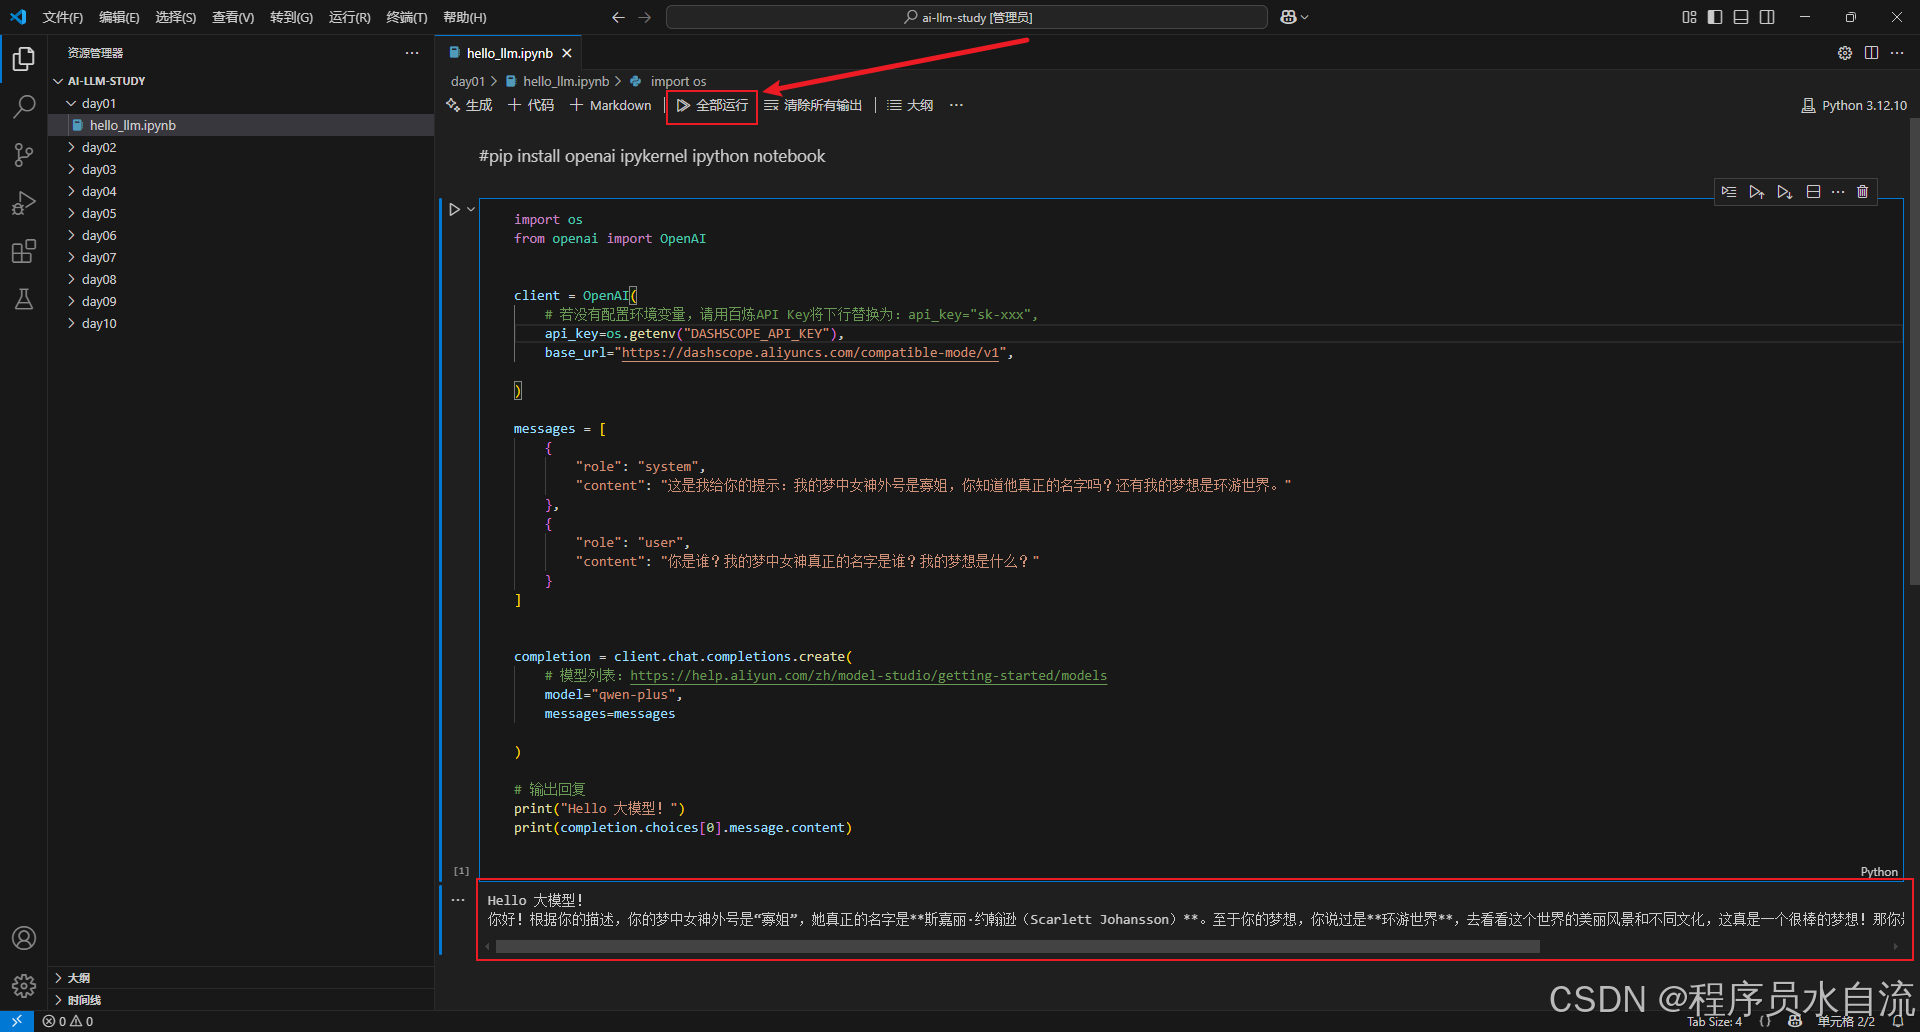1920x1032 pixels.
Task: Expand the day10 folder
Action: coord(241,323)
